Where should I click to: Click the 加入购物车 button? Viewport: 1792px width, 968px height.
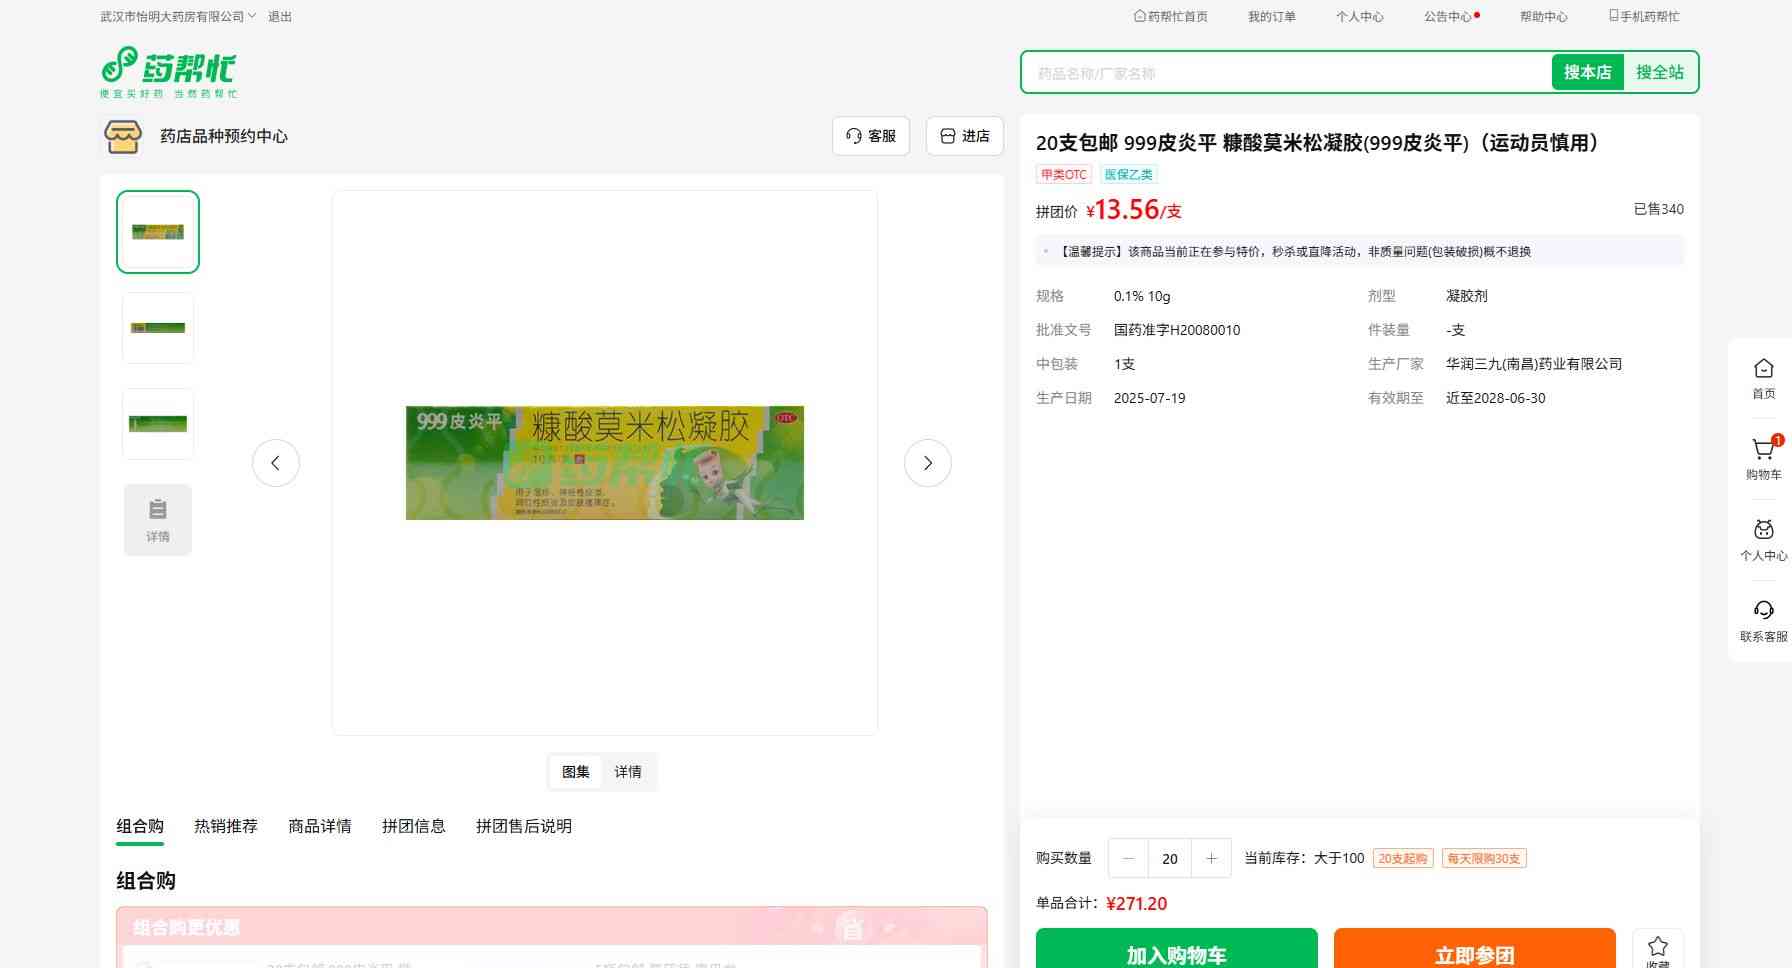[x=1176, y=953]
